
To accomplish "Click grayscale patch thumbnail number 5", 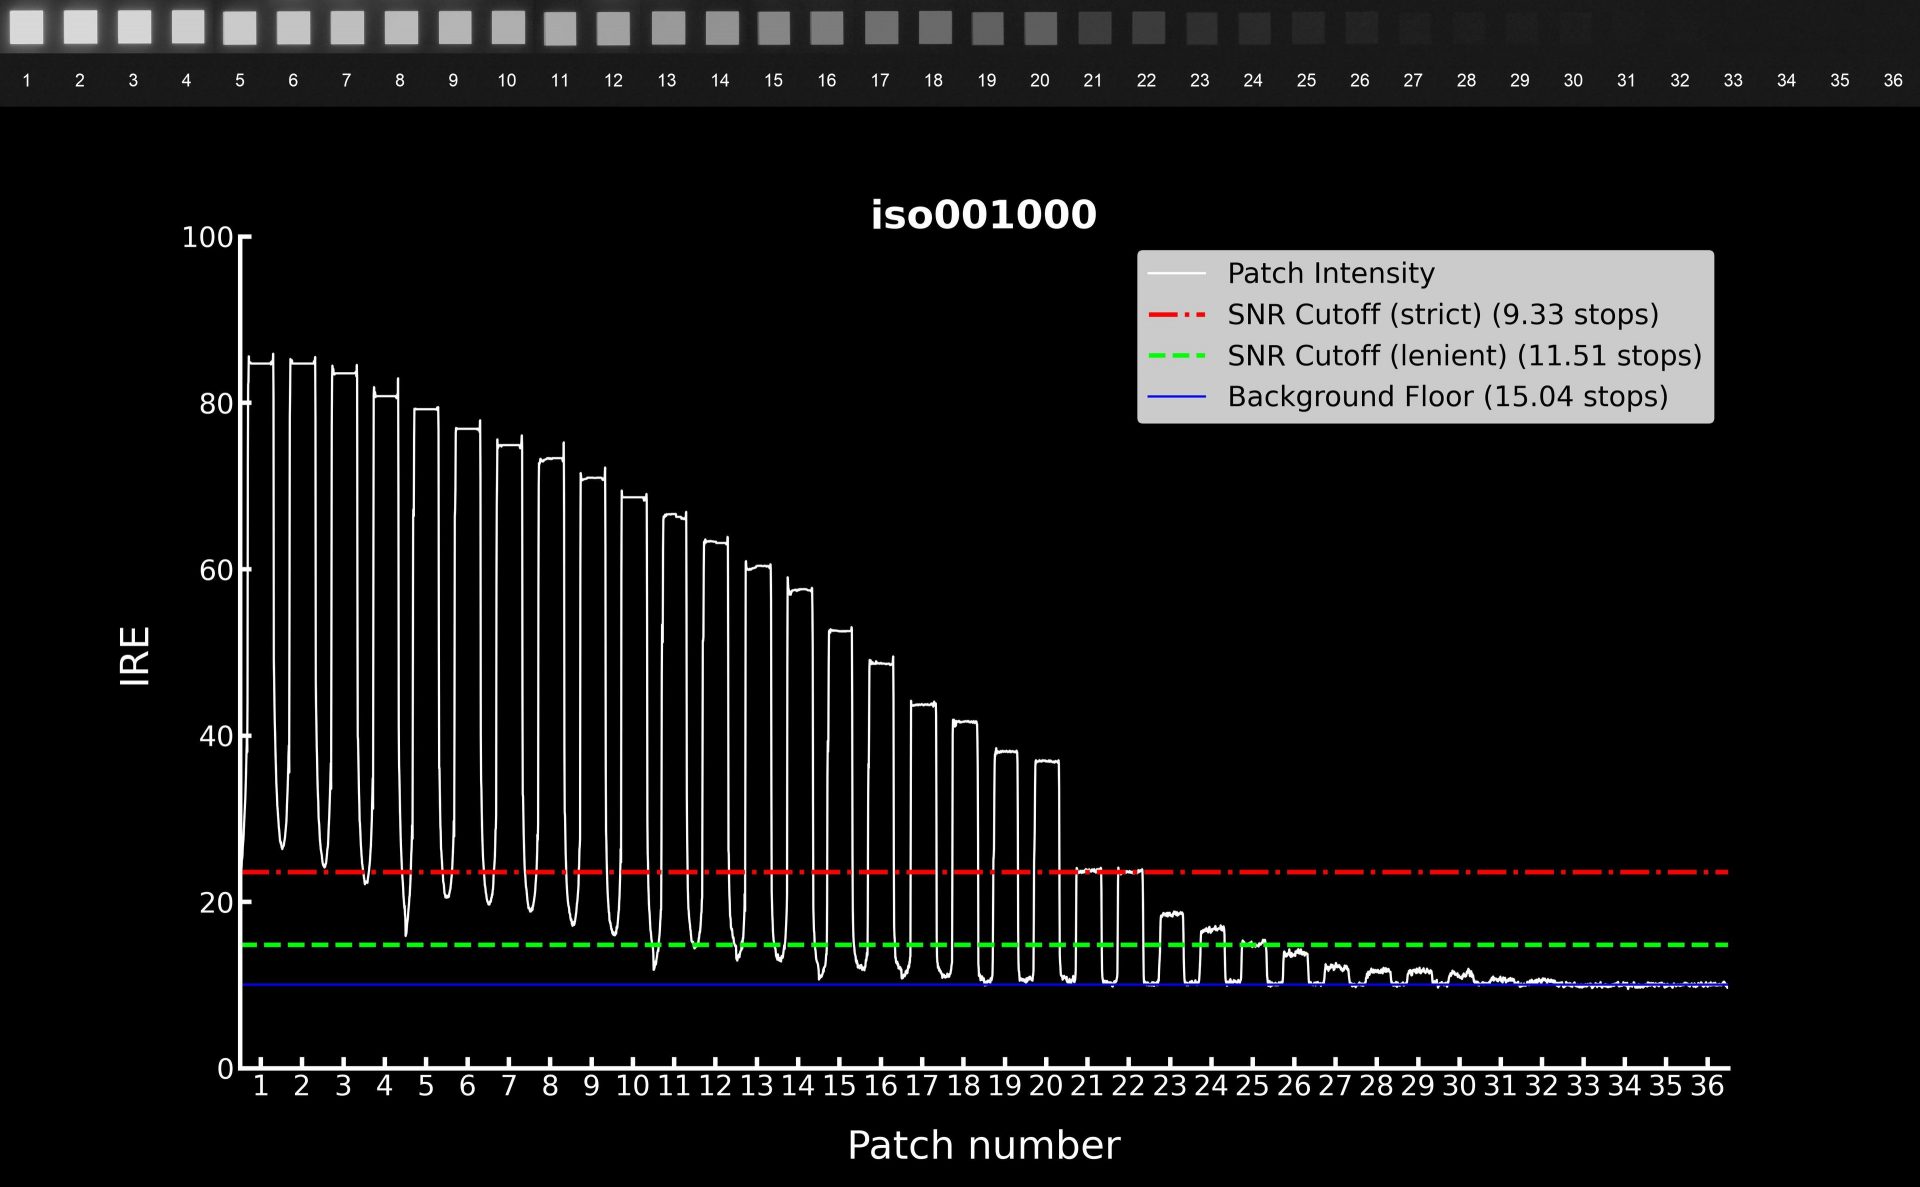I will pos(240,28).
